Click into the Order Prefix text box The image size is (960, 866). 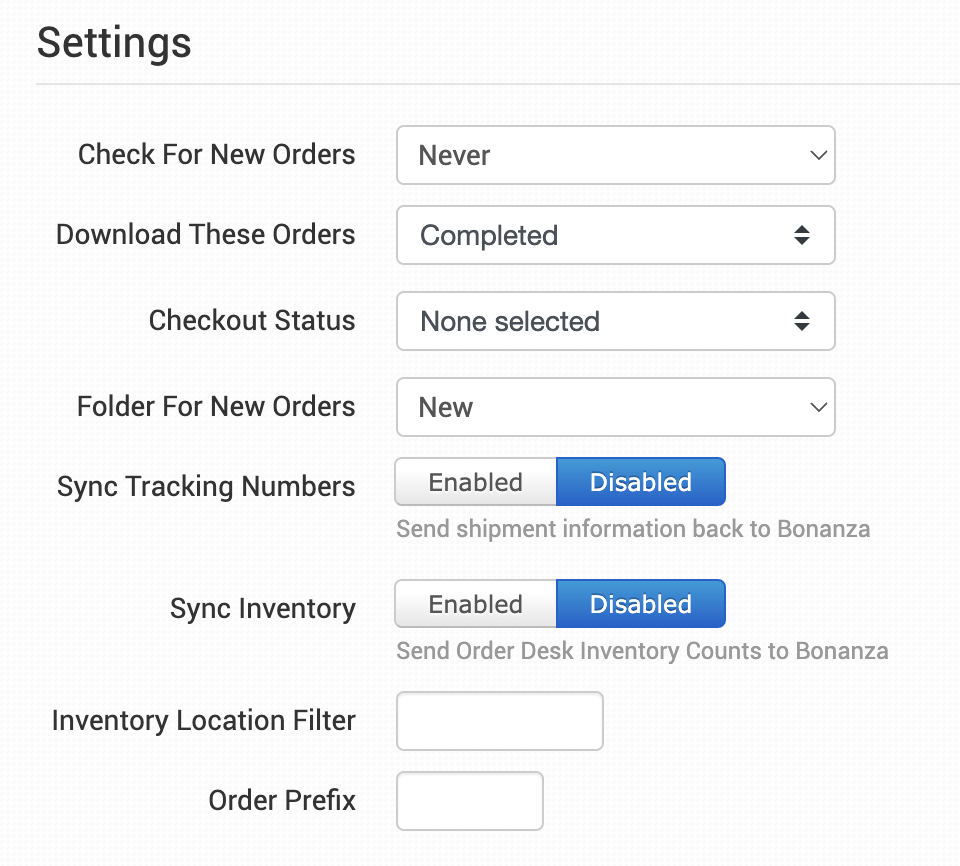[x=470, y=800]
